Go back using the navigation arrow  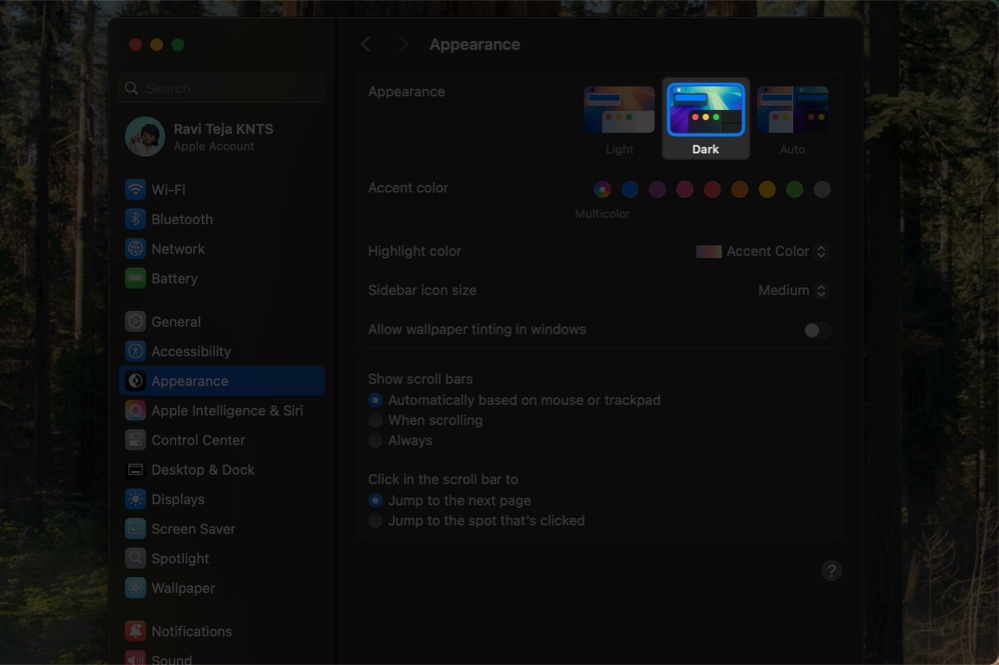click(x=365, y=44)
